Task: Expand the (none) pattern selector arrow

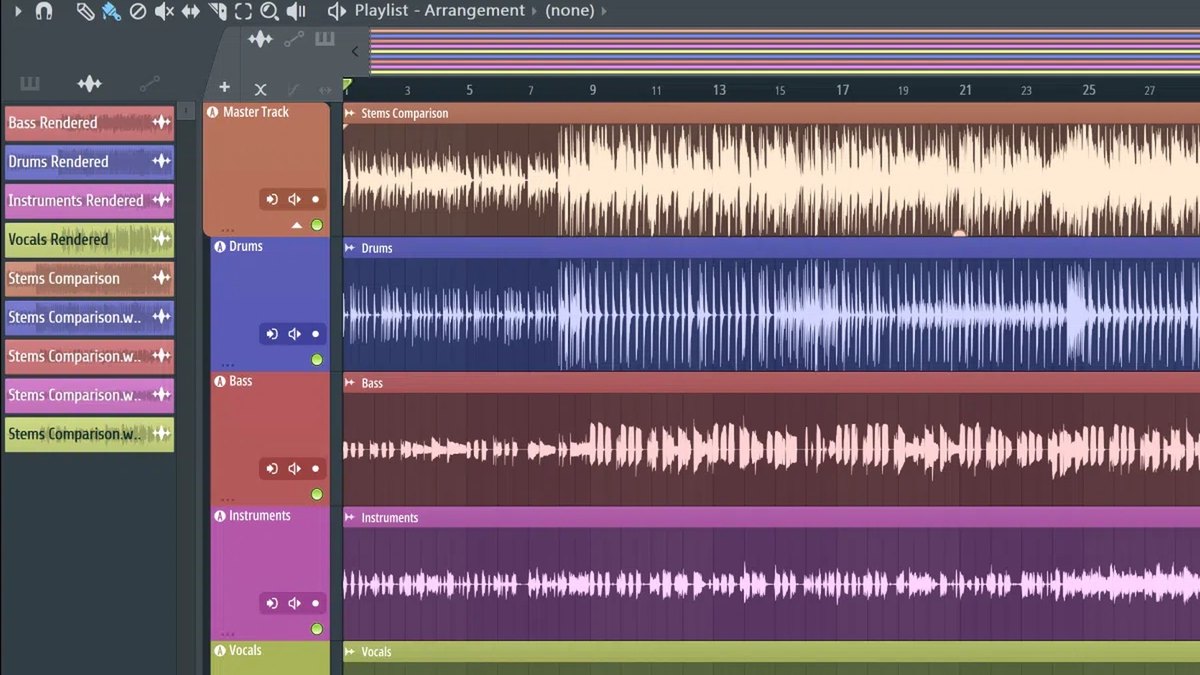Action: point(603,11)
